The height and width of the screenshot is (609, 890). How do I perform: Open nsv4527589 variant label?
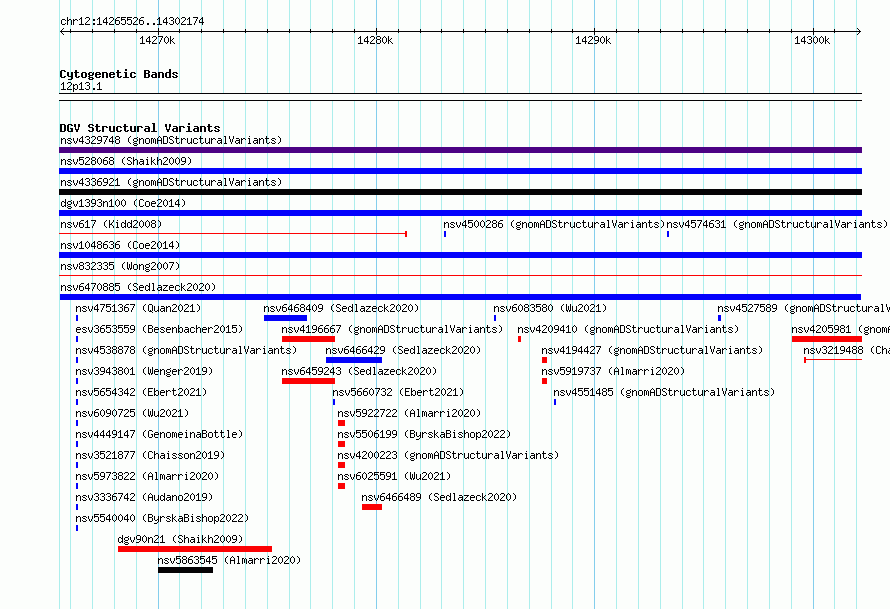[803, 308]
